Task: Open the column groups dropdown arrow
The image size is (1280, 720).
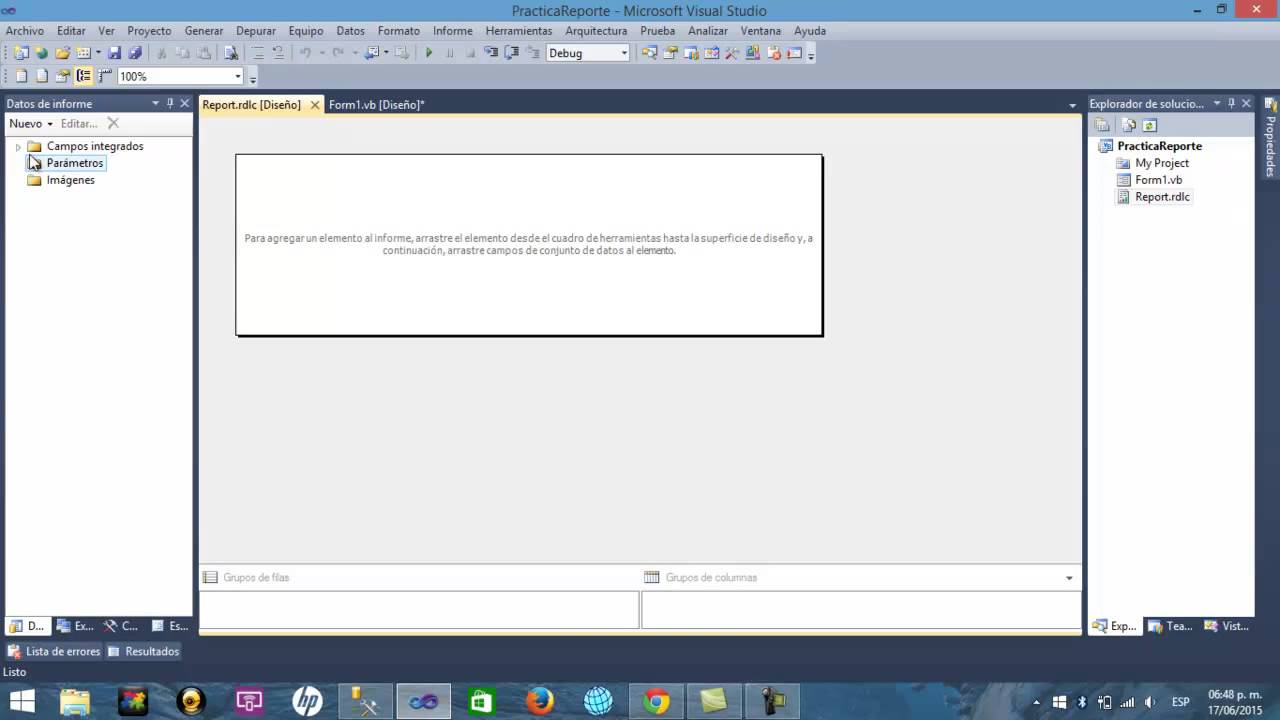Action: coord(1069,578)
